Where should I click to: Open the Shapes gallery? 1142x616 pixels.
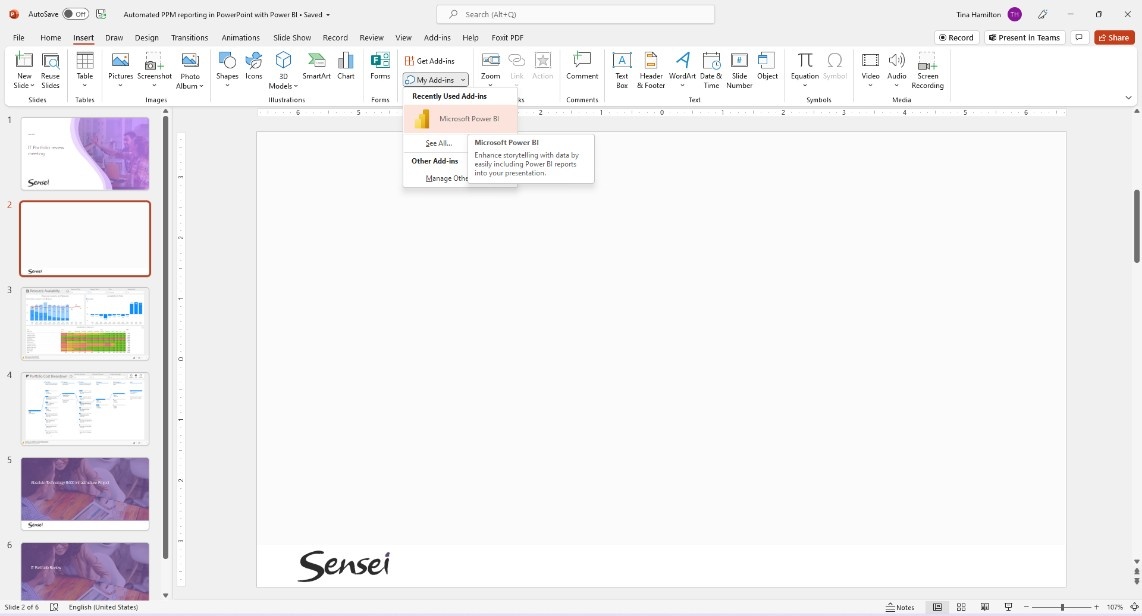point(227,66)
